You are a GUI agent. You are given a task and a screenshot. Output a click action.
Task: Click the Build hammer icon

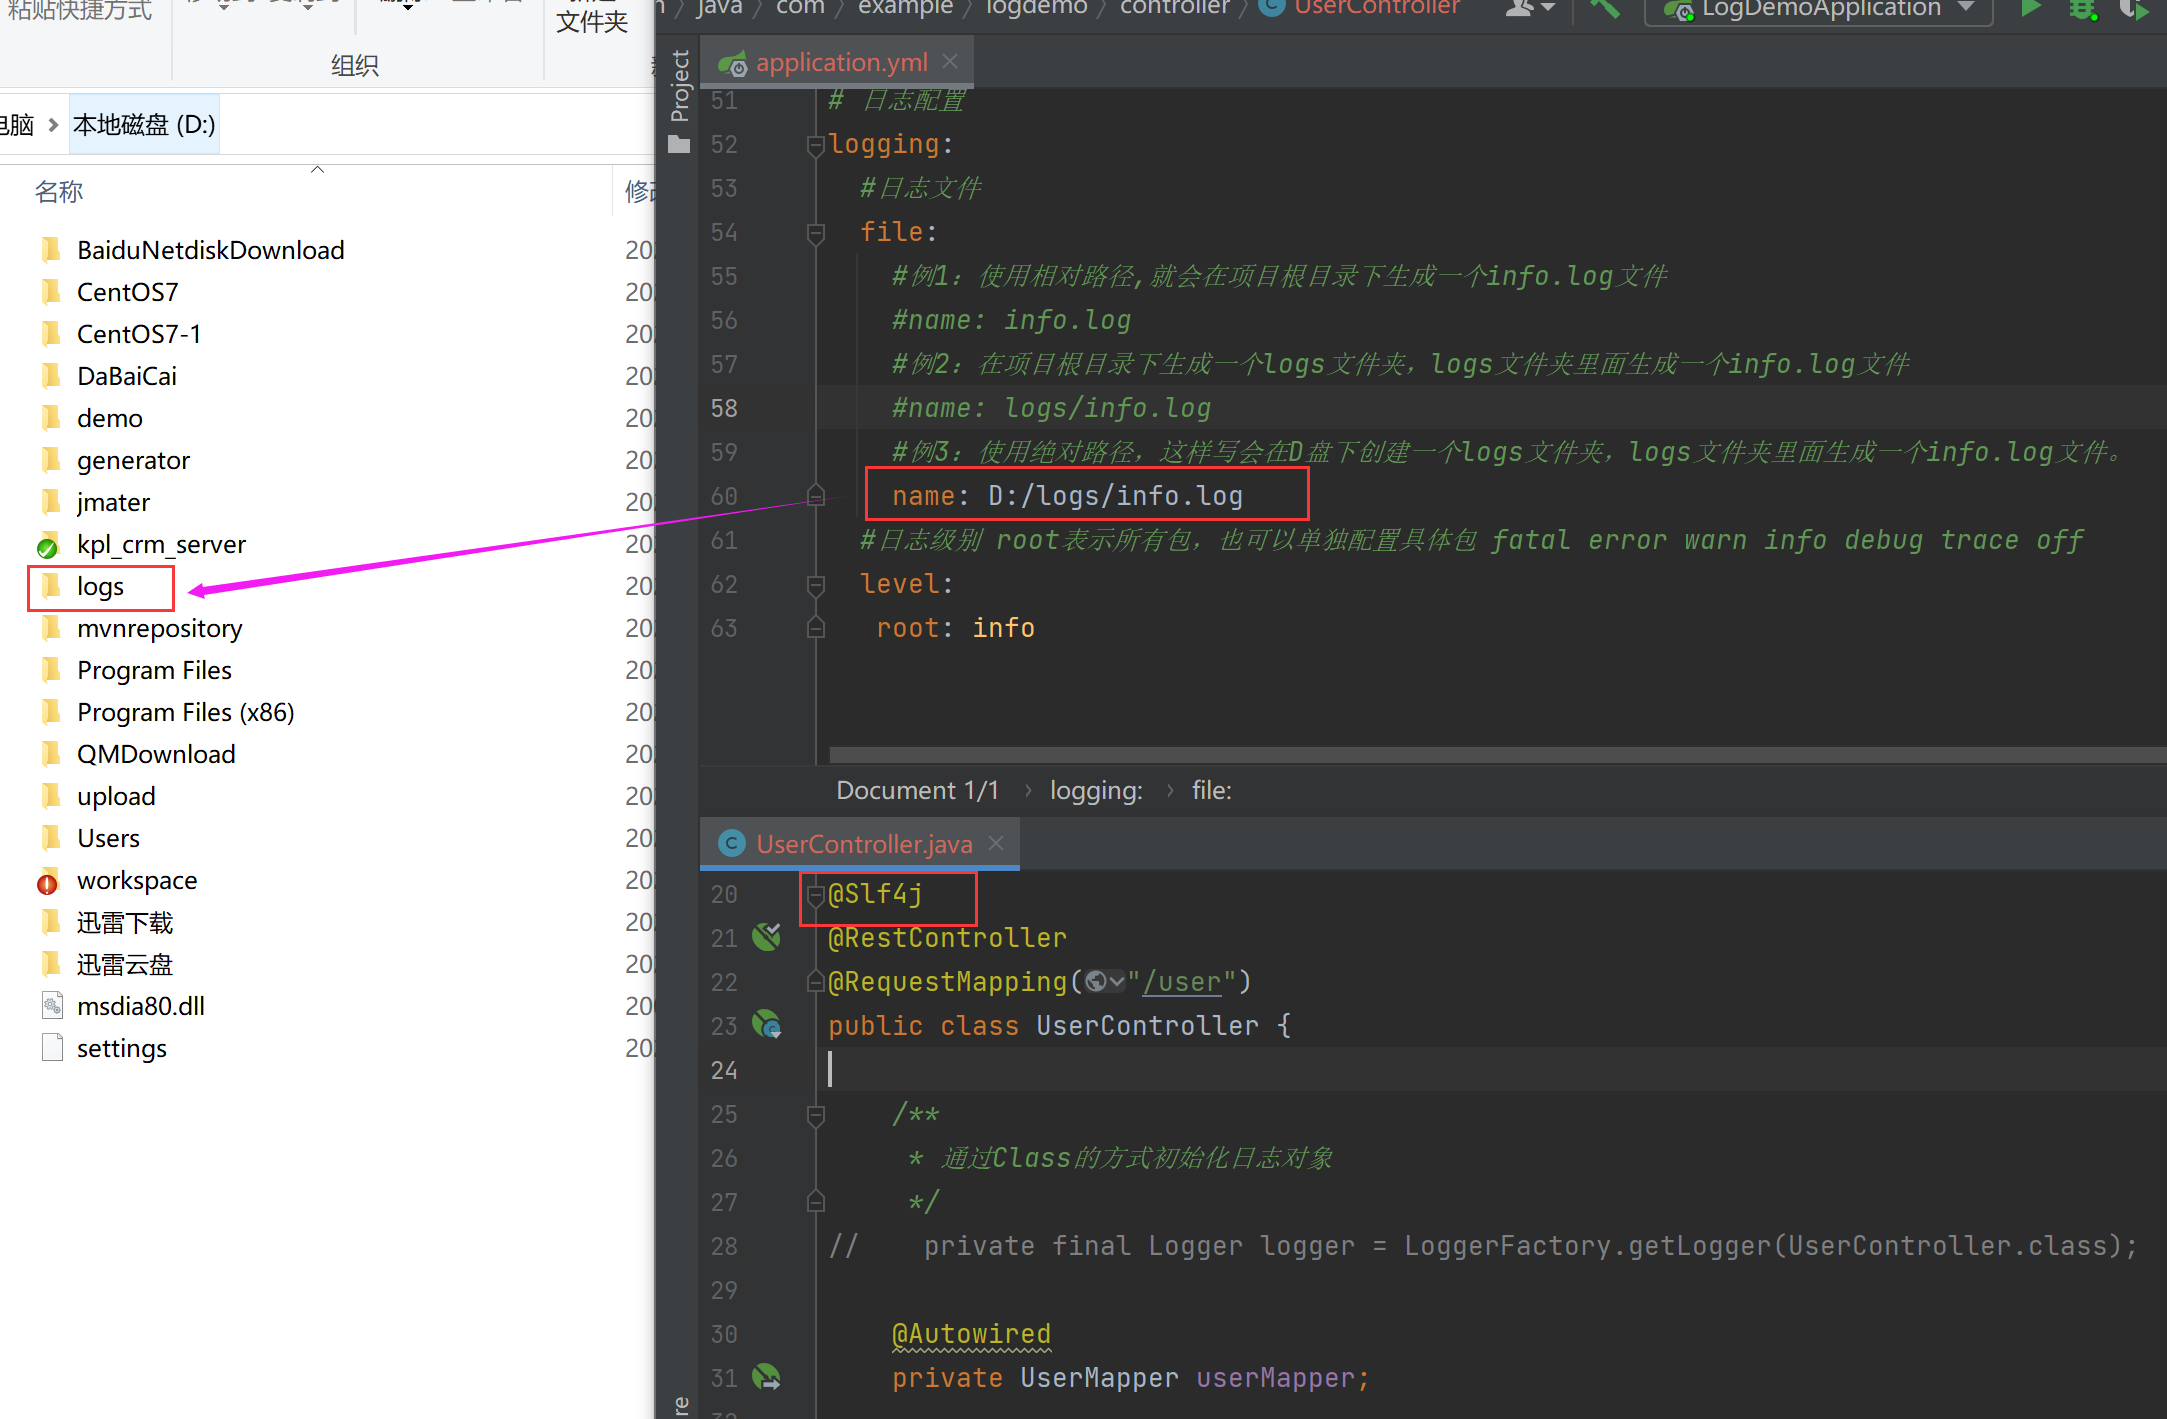(1605, 9)
